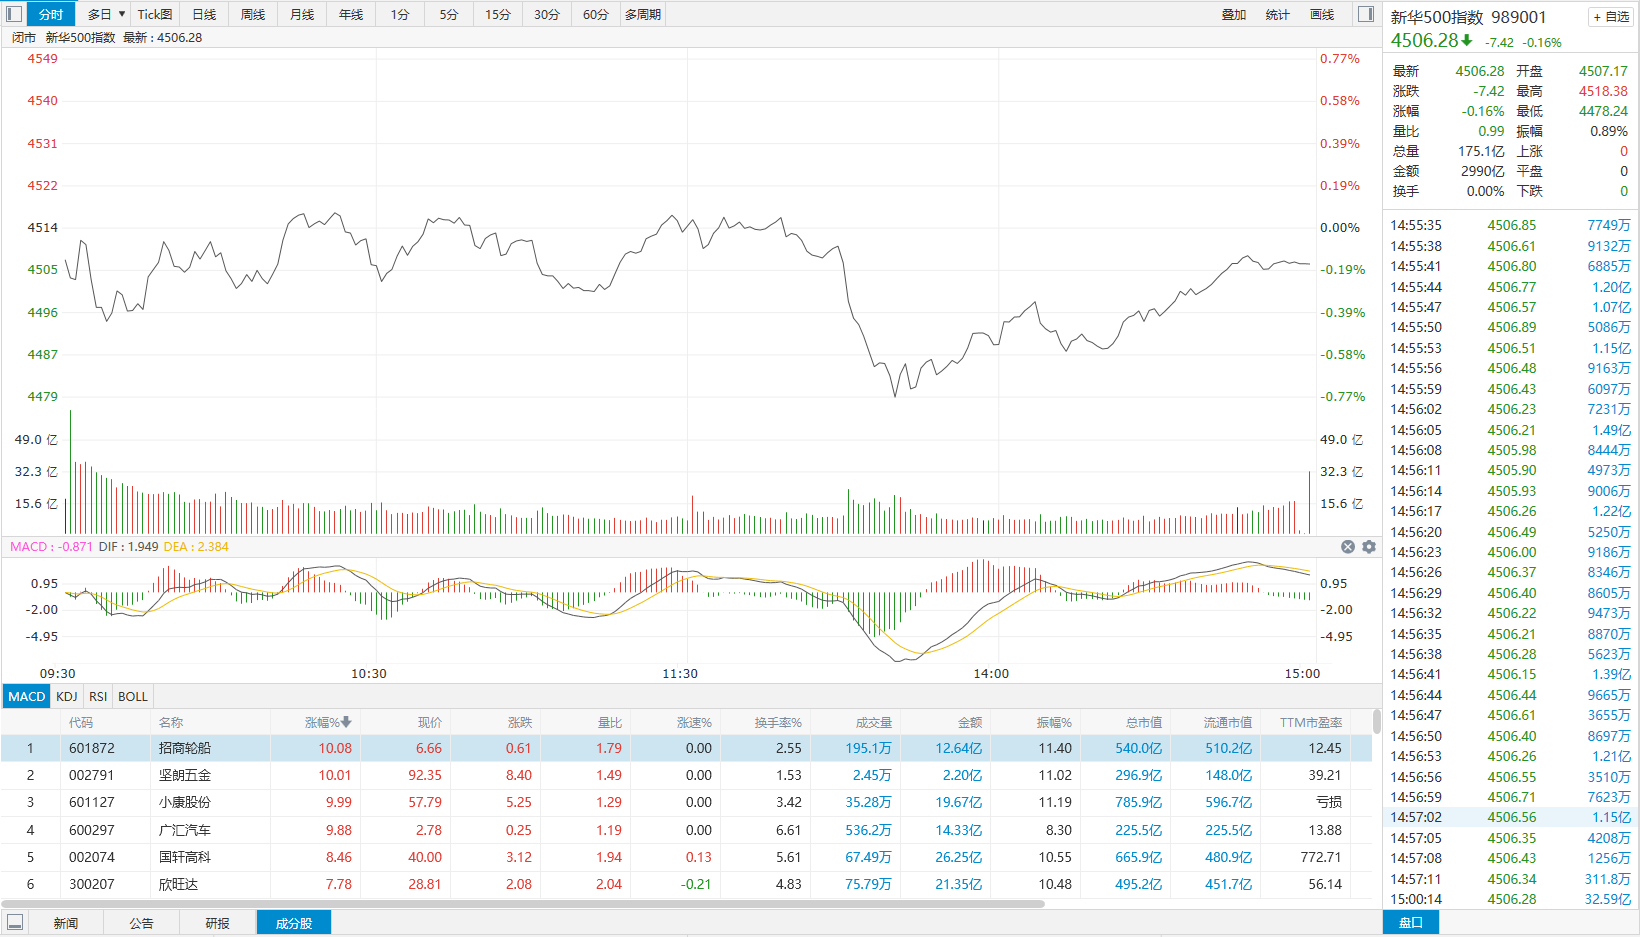This screenshot has width=1640, height=937.
Task: Add index to watchlist with 自选
Action: point(1611,17)
